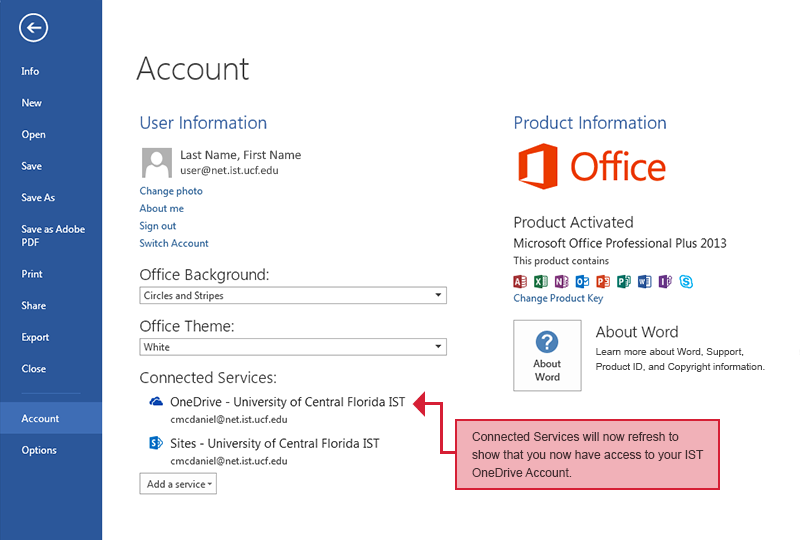Click the PowerPoint product icon
800x540 pixels.
click(x=603, y=281)
